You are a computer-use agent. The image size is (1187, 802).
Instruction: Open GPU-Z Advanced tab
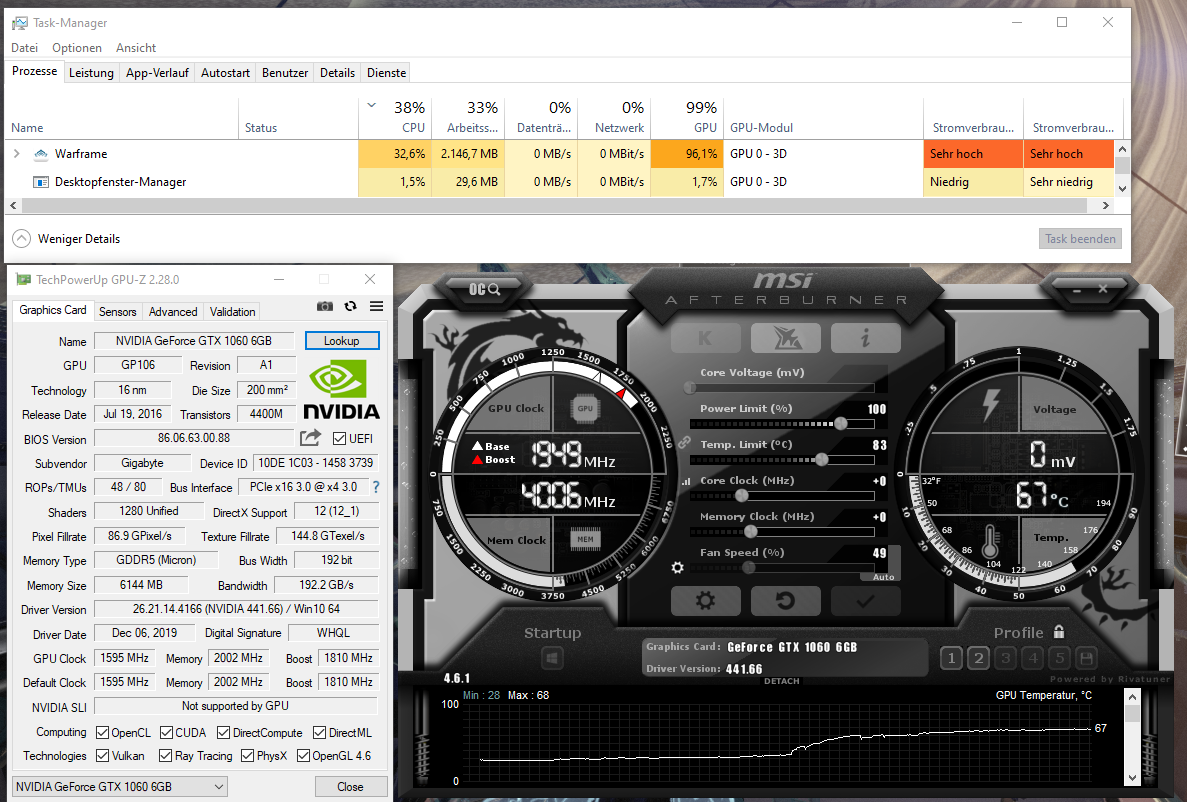[173, 311]
